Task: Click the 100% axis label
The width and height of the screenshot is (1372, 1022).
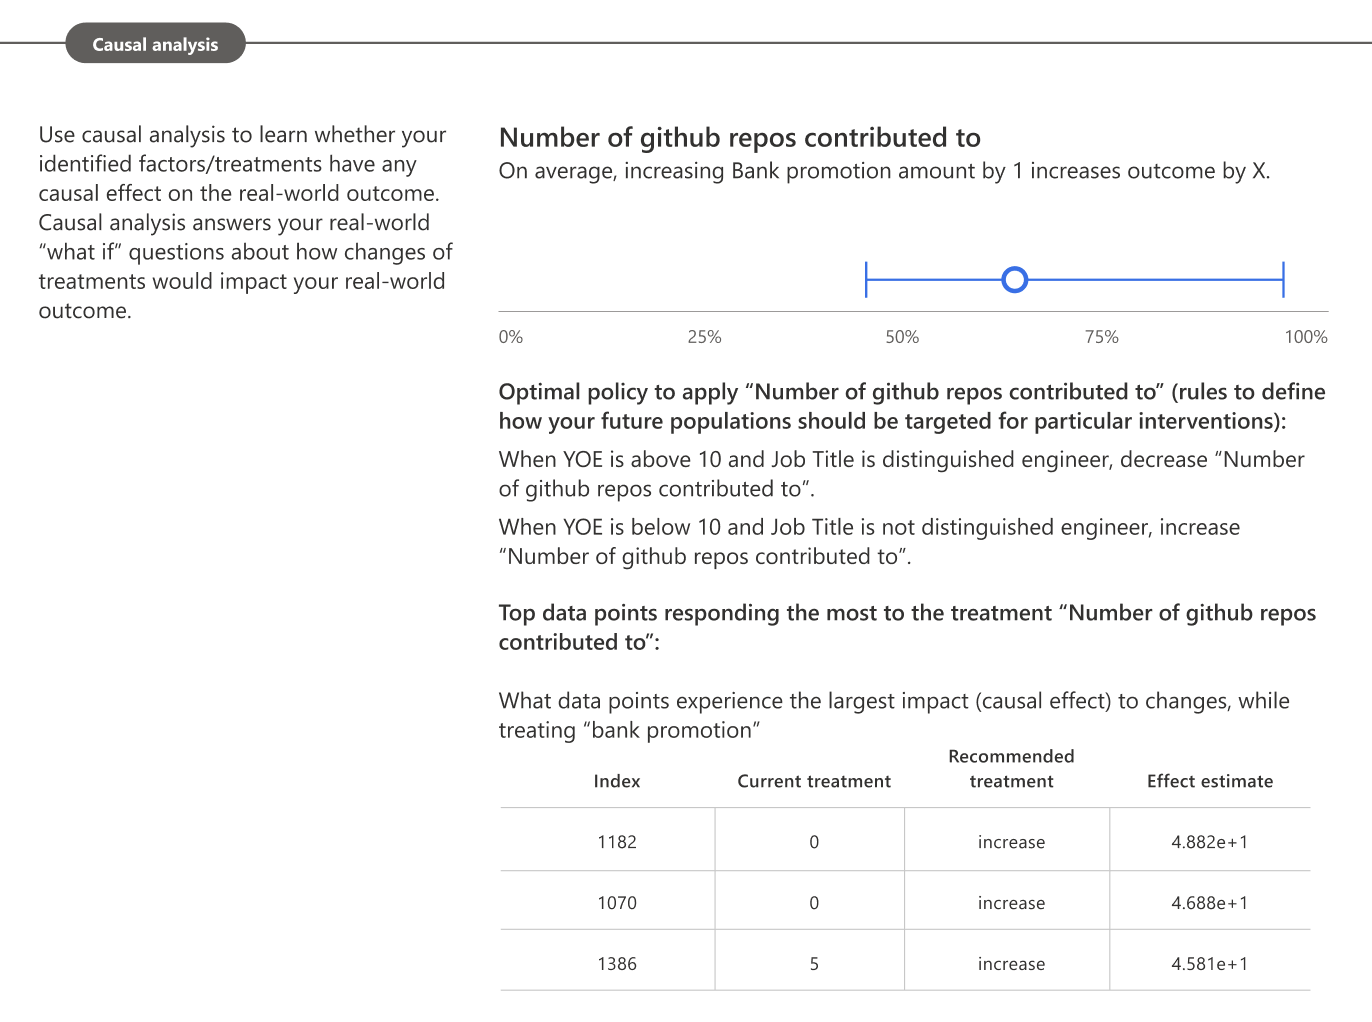Action: 1305,337
